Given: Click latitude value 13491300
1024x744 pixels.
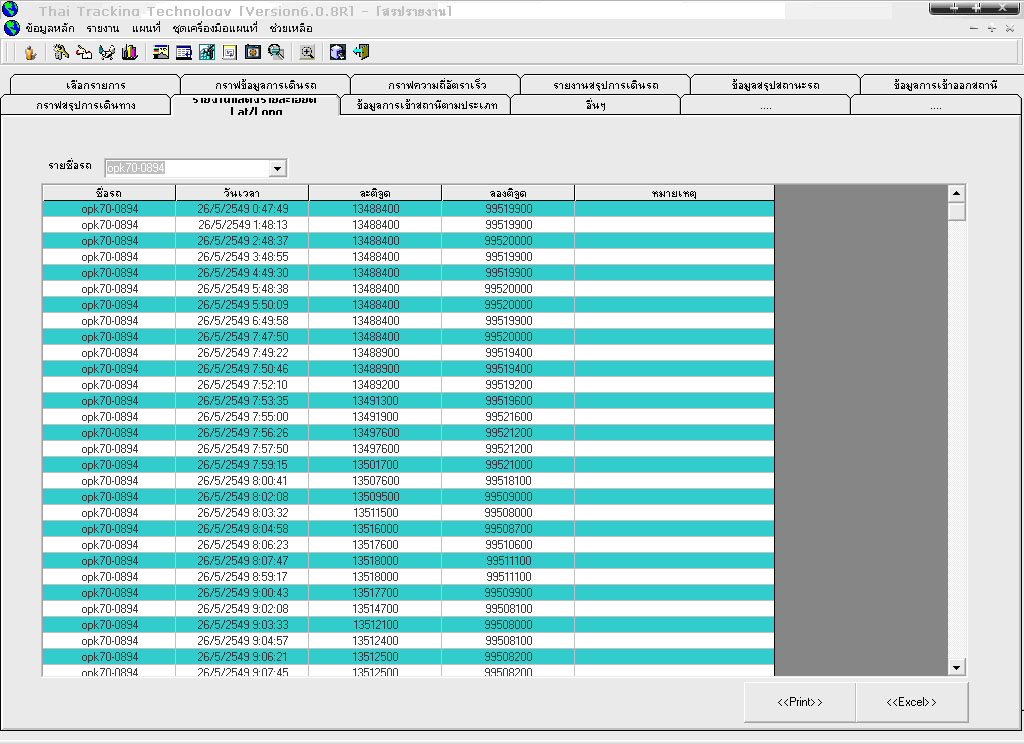Looking at the screenshot, I should coord(376,401).
